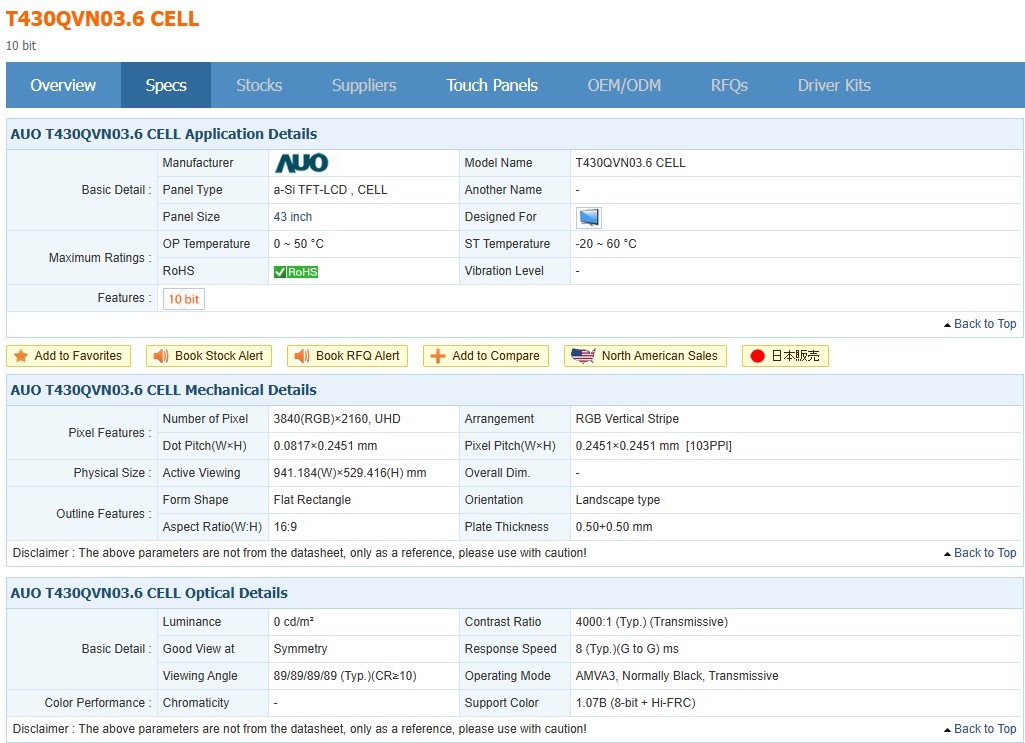Click the US flag for North American Sales
Image resolution: width=1025 pixels, height=743 pixels.
(x=584, y=356)
